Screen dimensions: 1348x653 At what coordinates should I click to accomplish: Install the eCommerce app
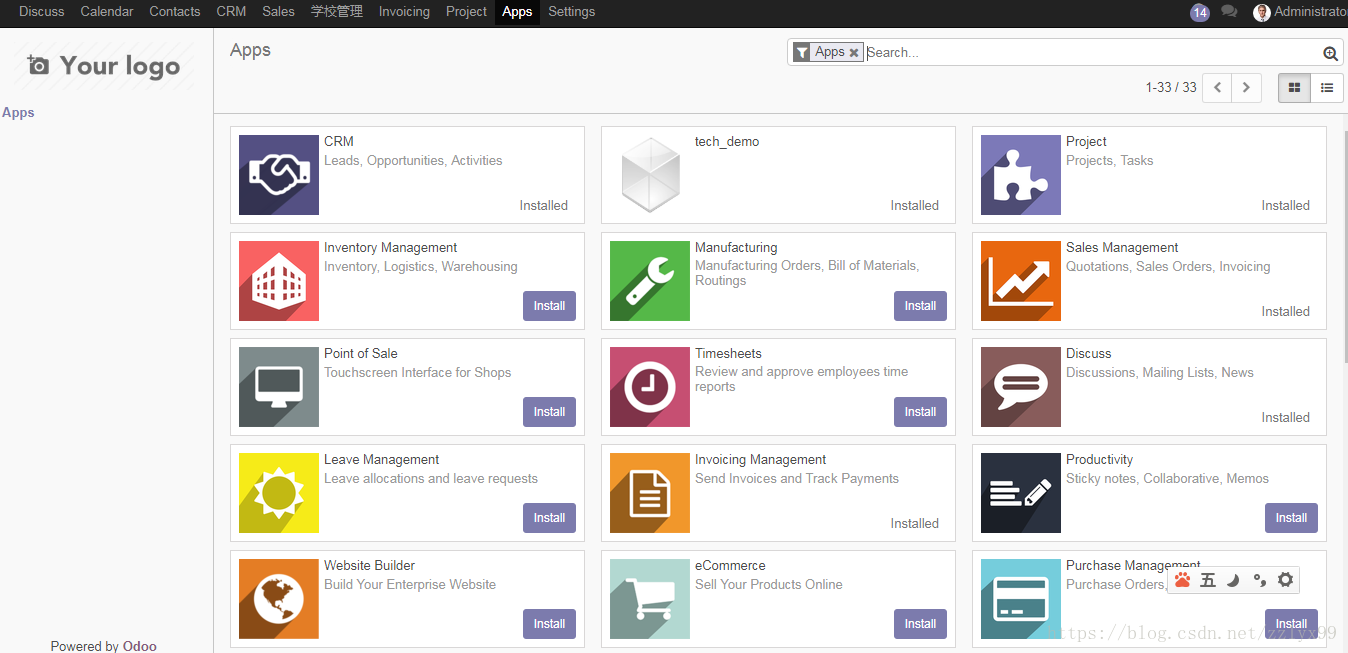[920, 624]
